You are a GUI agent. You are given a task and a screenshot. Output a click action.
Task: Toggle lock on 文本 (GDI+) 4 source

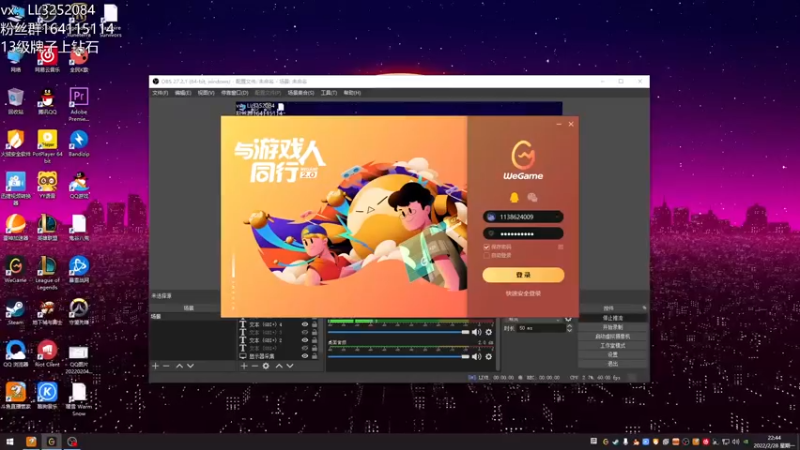(315, 324)
